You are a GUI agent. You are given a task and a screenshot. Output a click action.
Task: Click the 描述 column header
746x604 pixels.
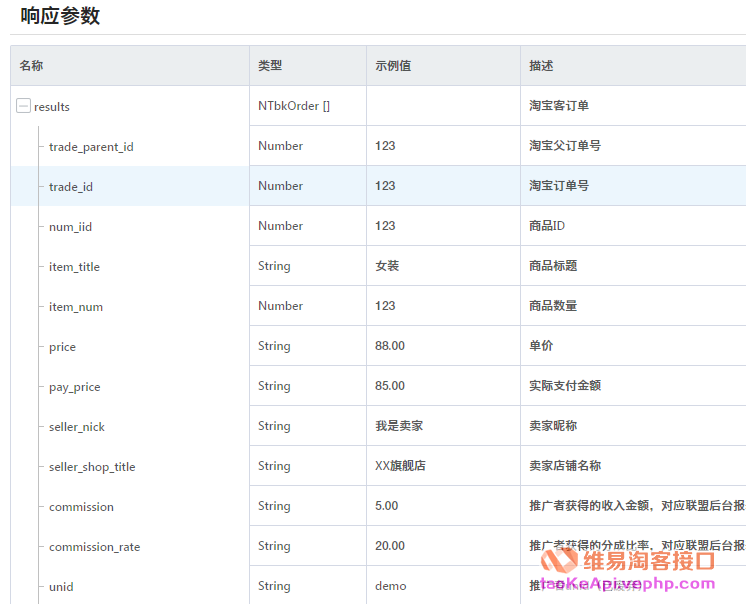pos(541,66)
